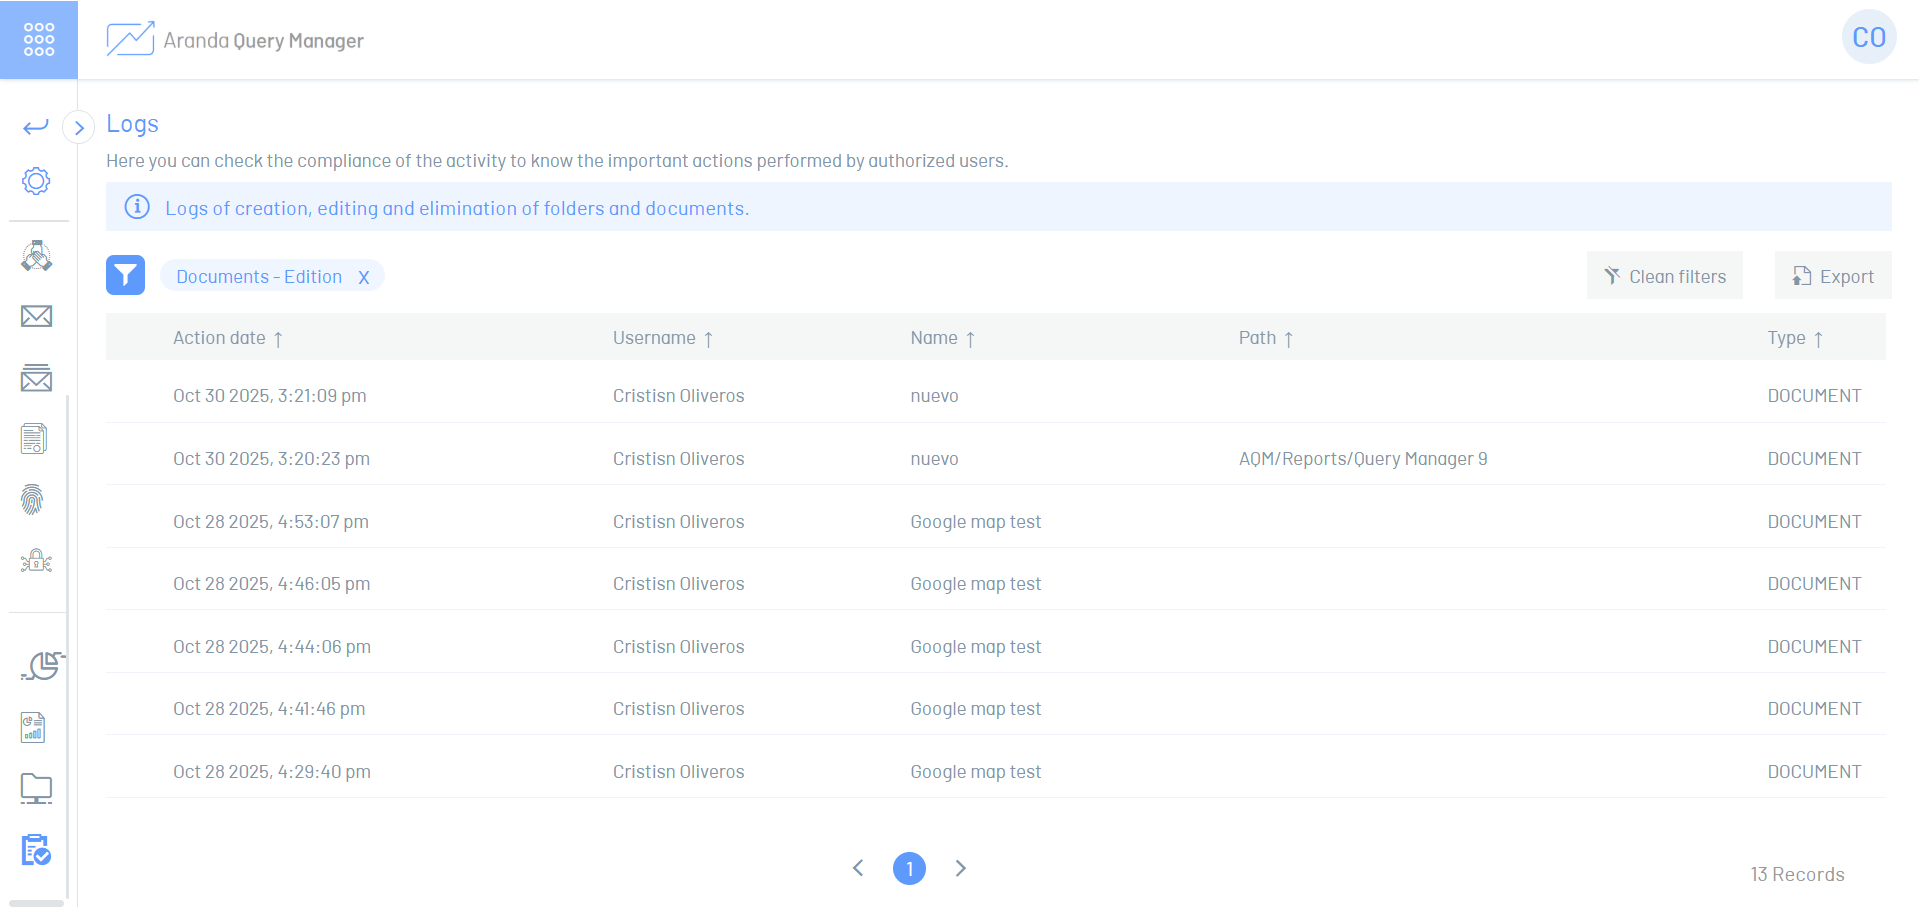Screen dimensions: 1919x912
Task: Select the clipboard checkmark logs icon
Action: pos(36,850)
